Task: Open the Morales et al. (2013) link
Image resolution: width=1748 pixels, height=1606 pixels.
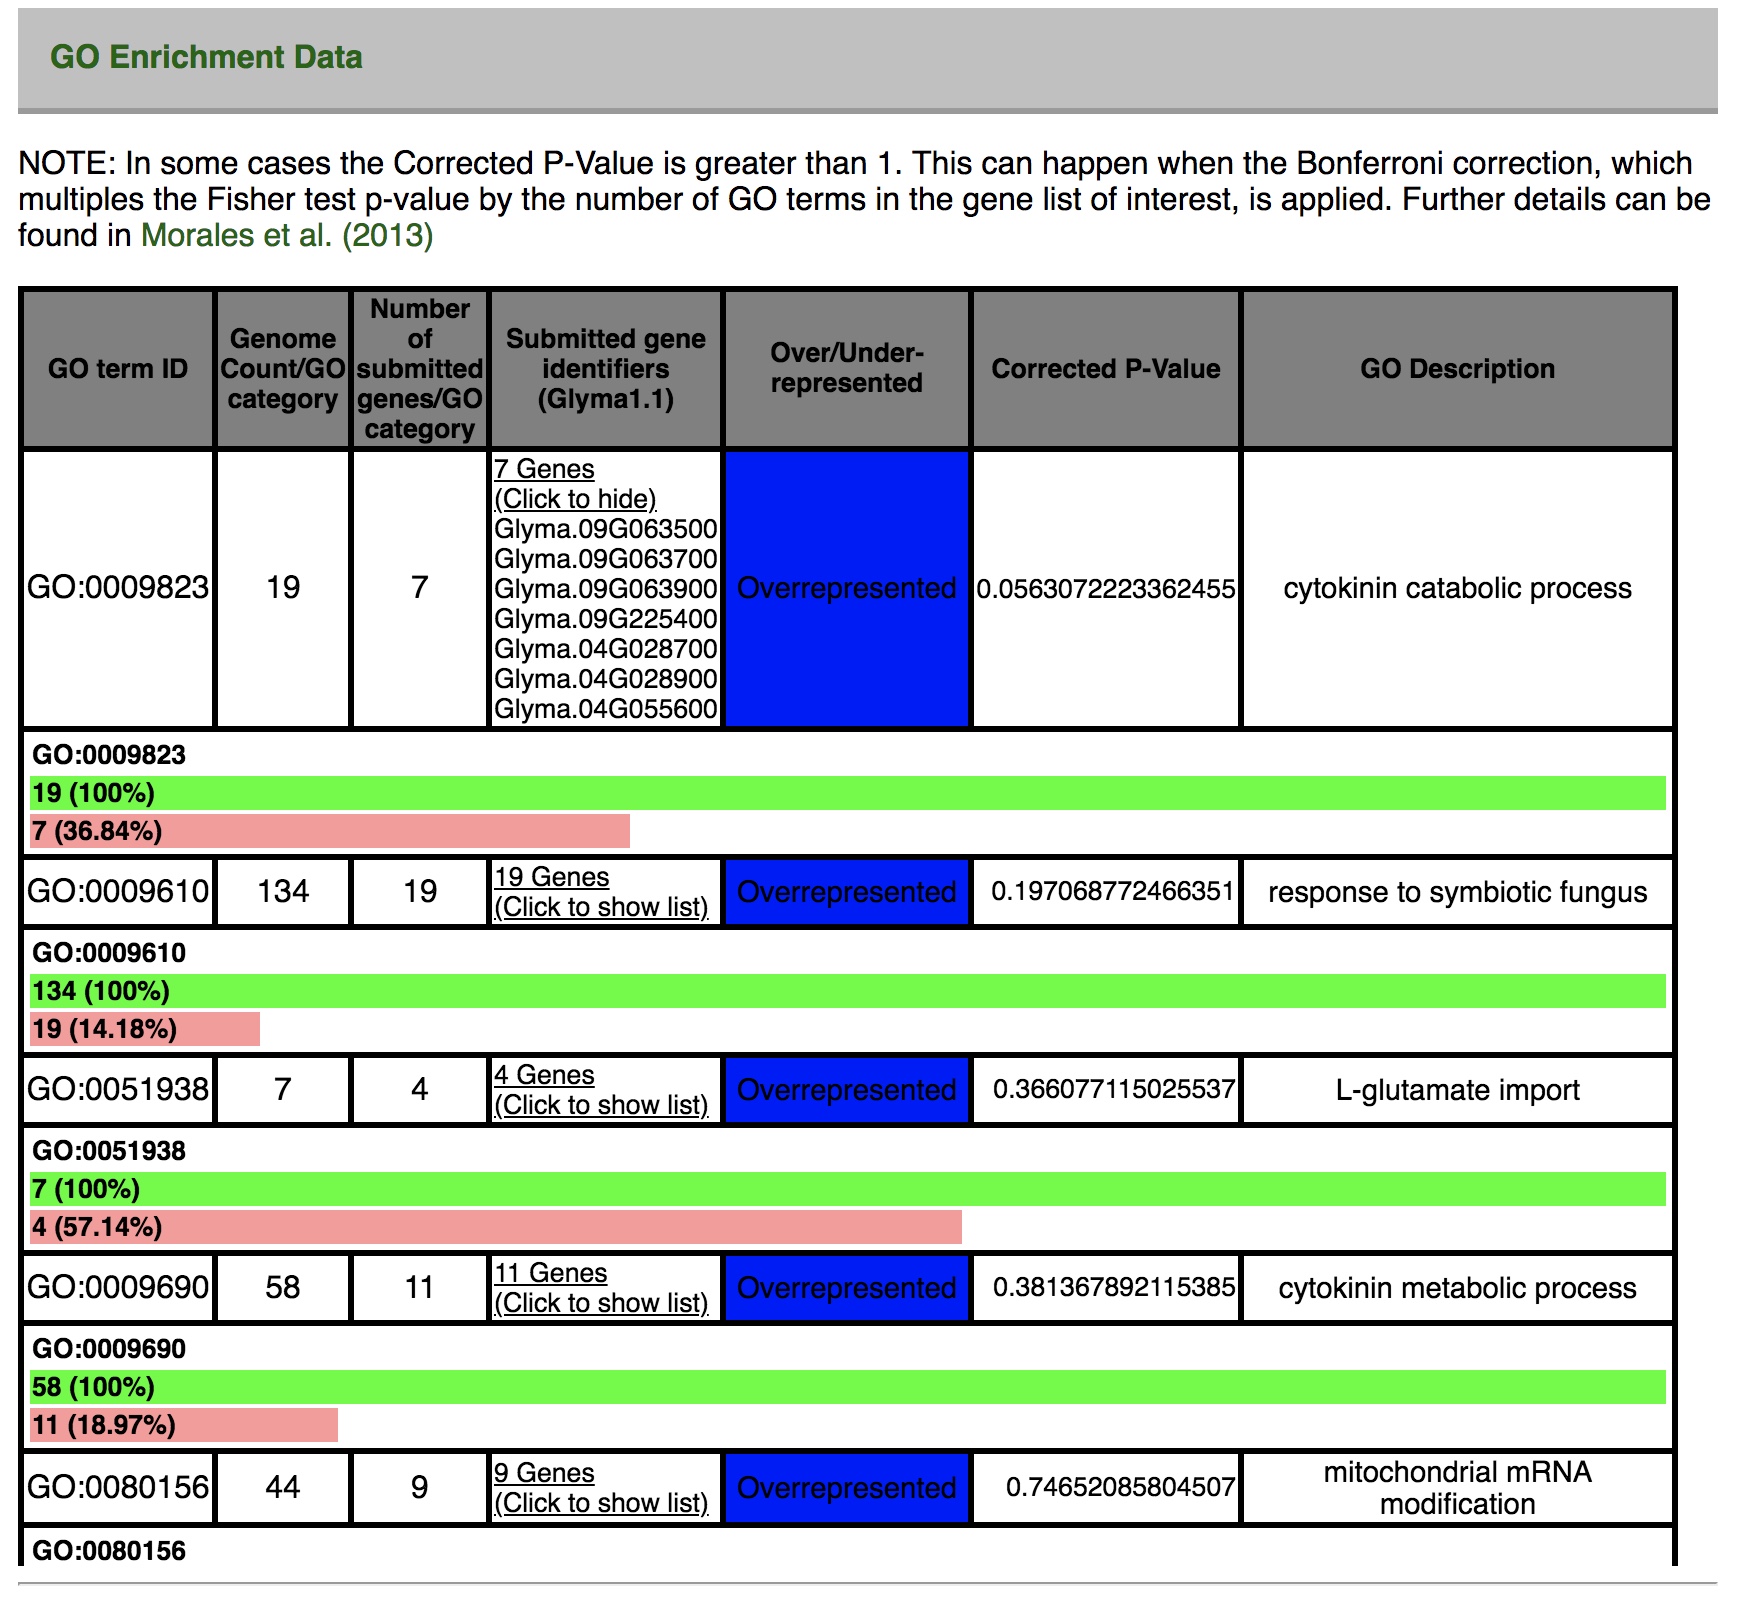Action: pyautogui.click(x=286, y=235)
